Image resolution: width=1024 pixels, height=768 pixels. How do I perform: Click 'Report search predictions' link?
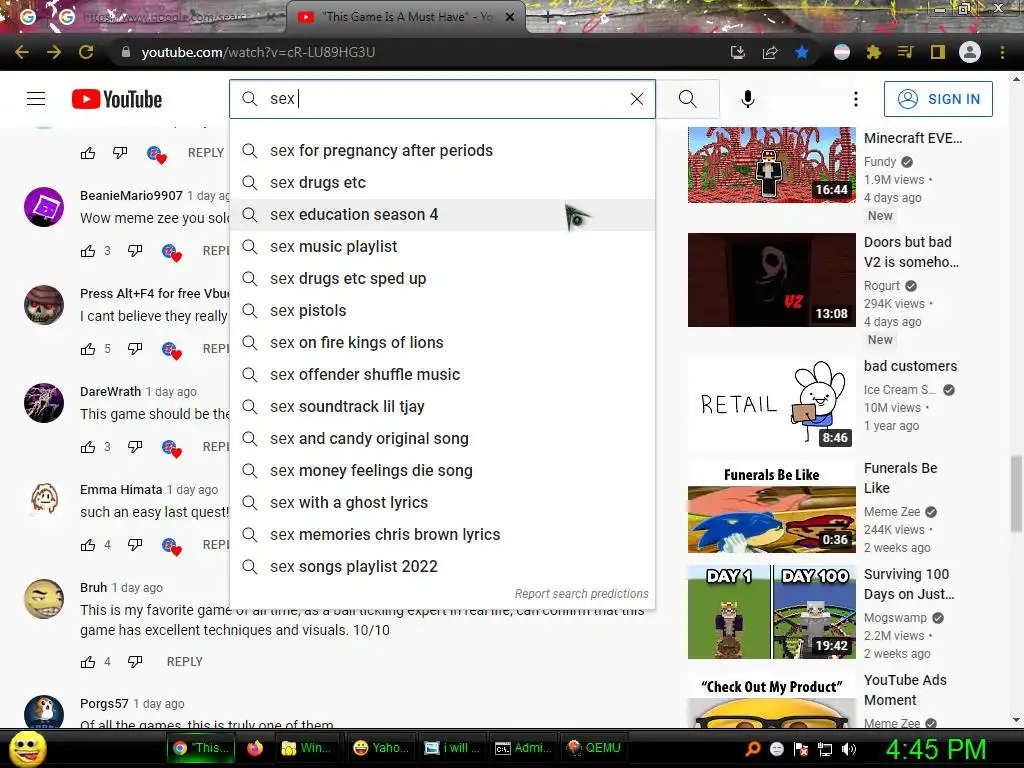581,594
